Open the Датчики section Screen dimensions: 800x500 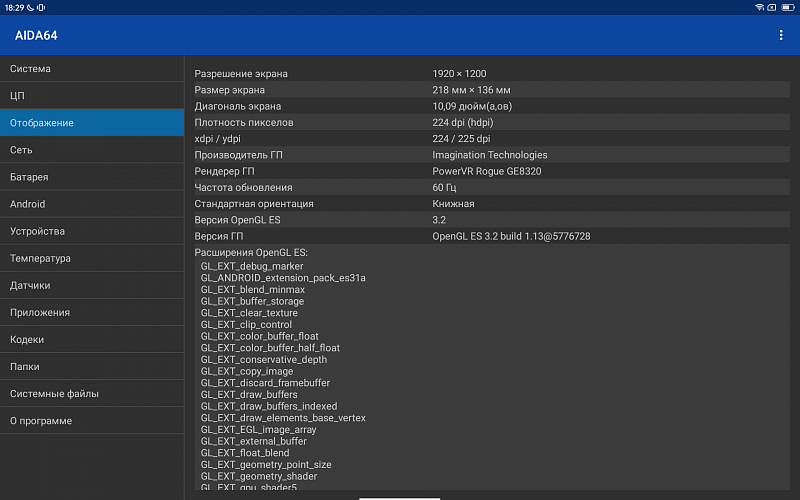[92, 285]
